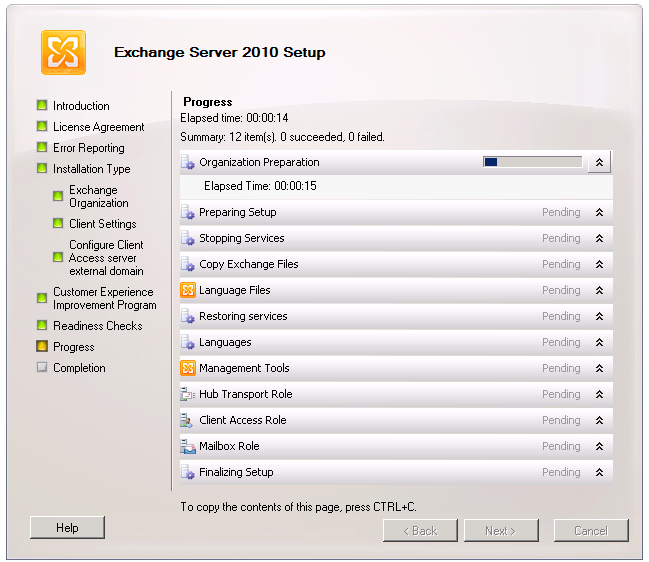Expand the Restoring services section chevron
Image resolution: width=649 pixels, height=562 pixels.
[x=599, y=317]
